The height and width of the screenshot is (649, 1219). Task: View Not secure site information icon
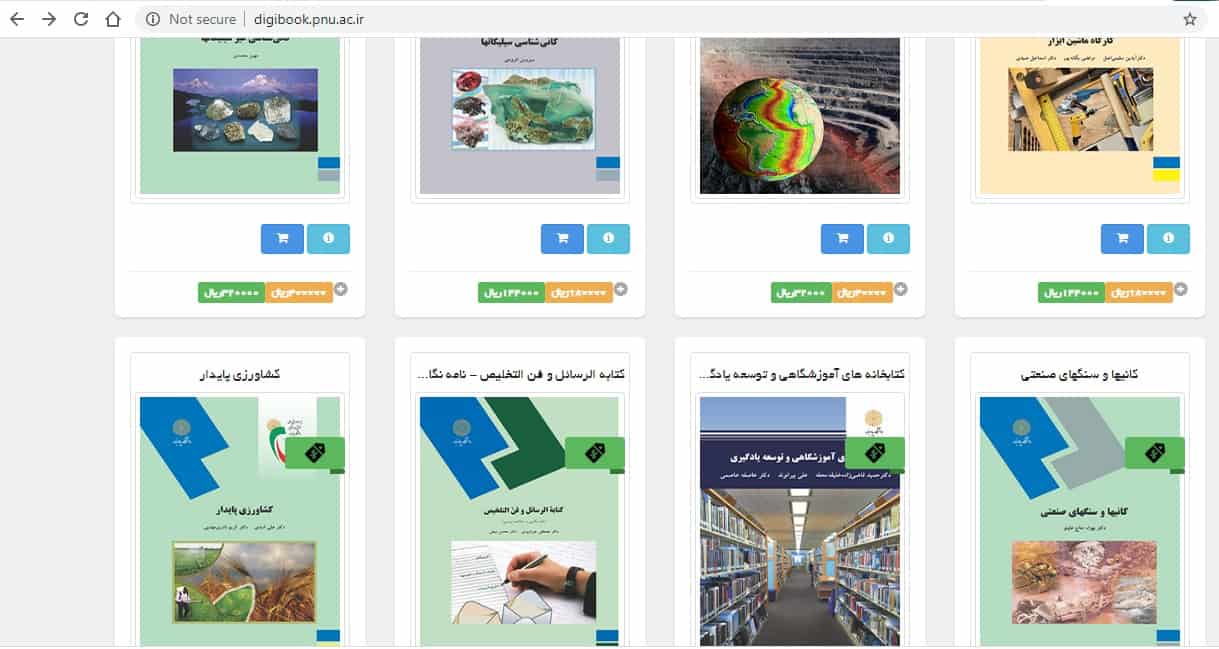(152, 19)
